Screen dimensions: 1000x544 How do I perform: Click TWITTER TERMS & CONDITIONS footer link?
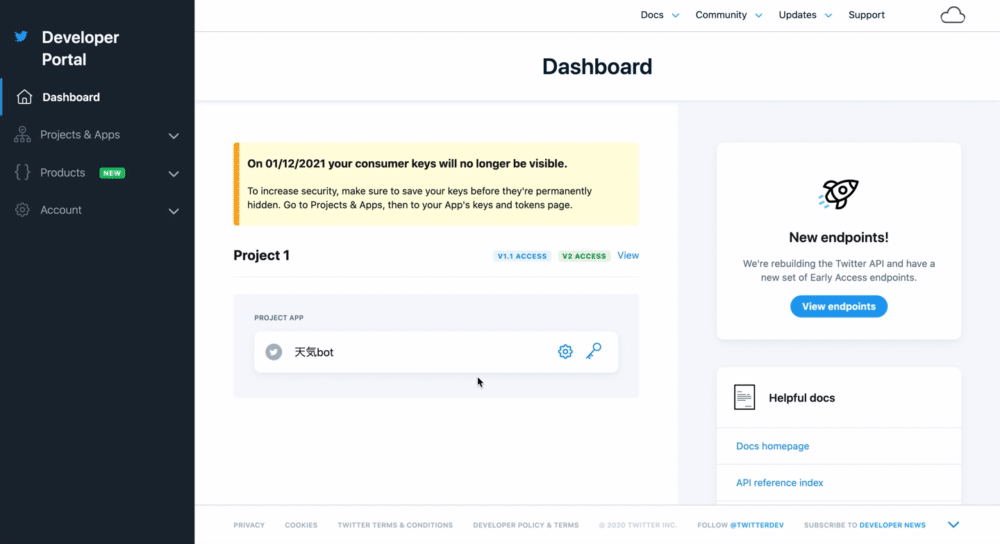(x=395, y=525)
